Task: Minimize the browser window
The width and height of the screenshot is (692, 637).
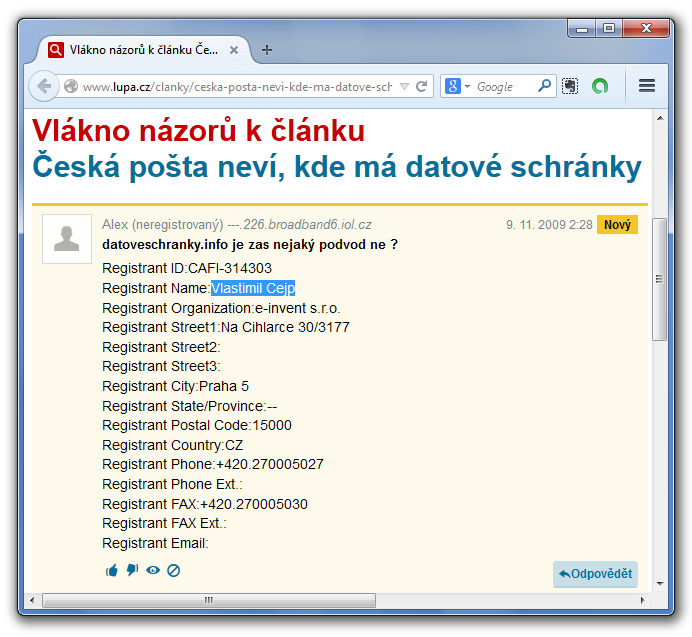Action: pyautogui.click(x=582, y=29)
